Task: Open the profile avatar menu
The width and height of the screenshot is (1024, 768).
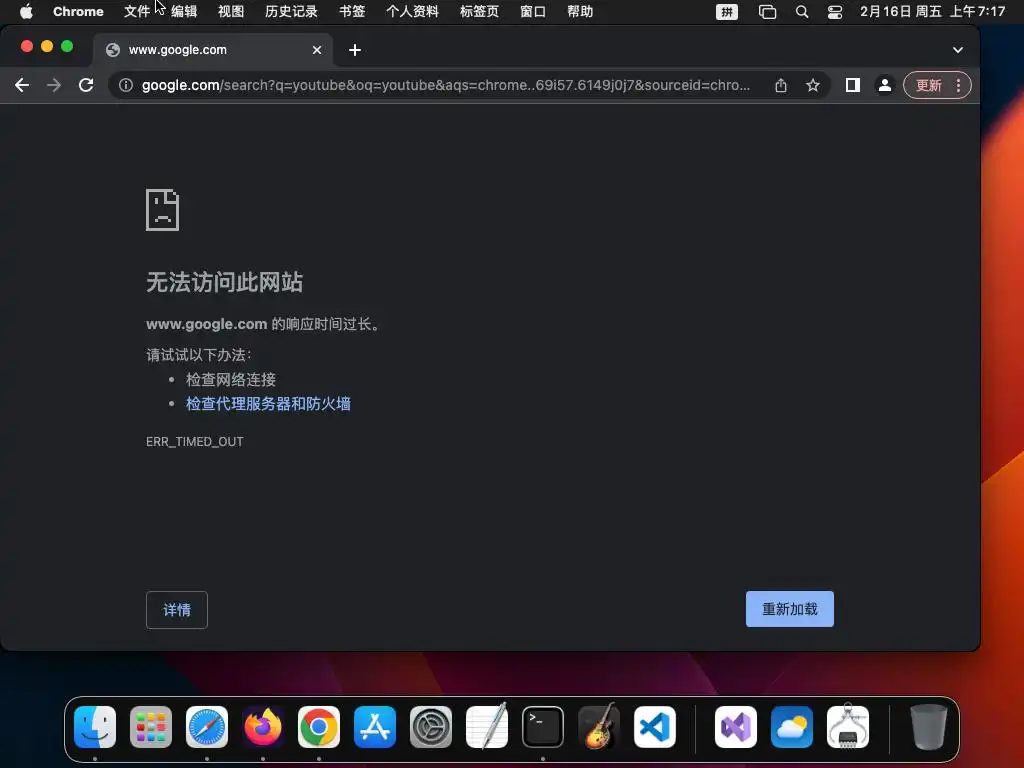Action: tap(884, 85)
